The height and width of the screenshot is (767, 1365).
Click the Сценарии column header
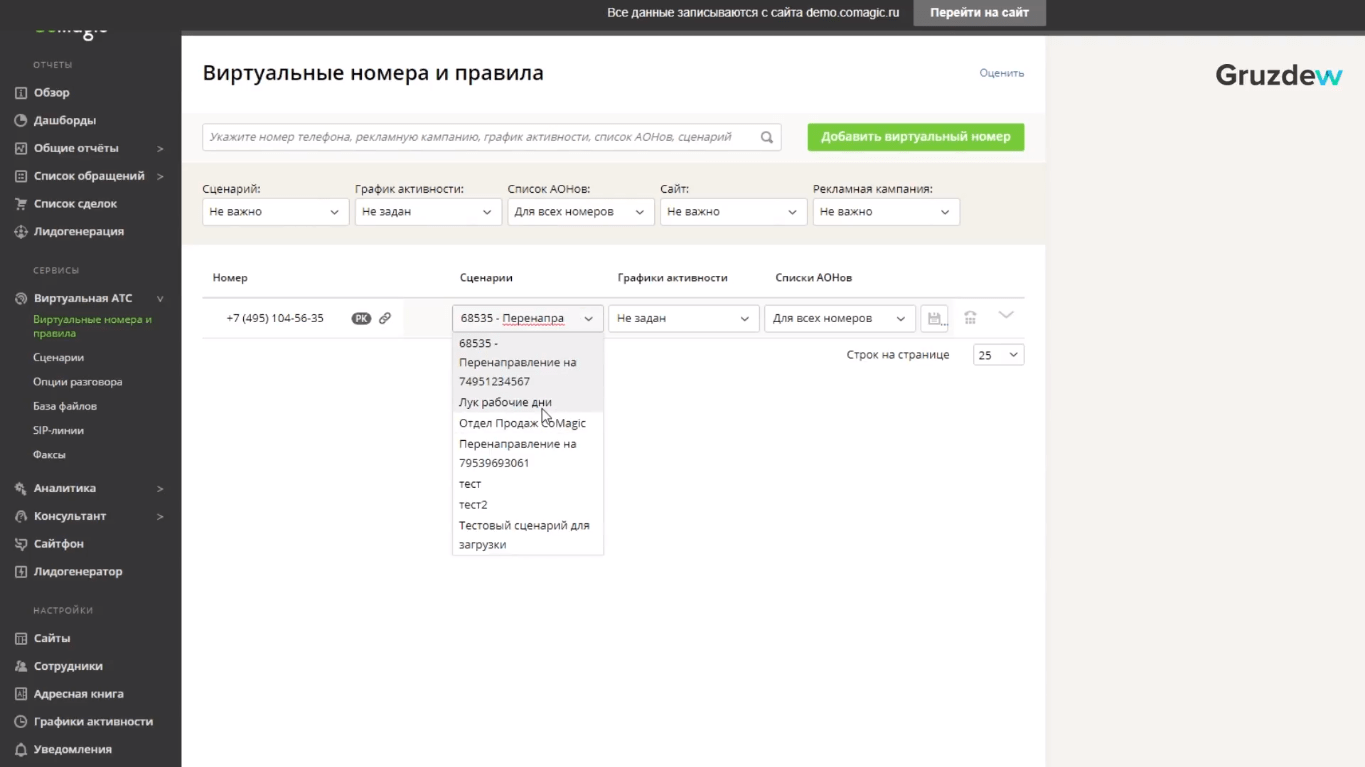click(486, 278)
